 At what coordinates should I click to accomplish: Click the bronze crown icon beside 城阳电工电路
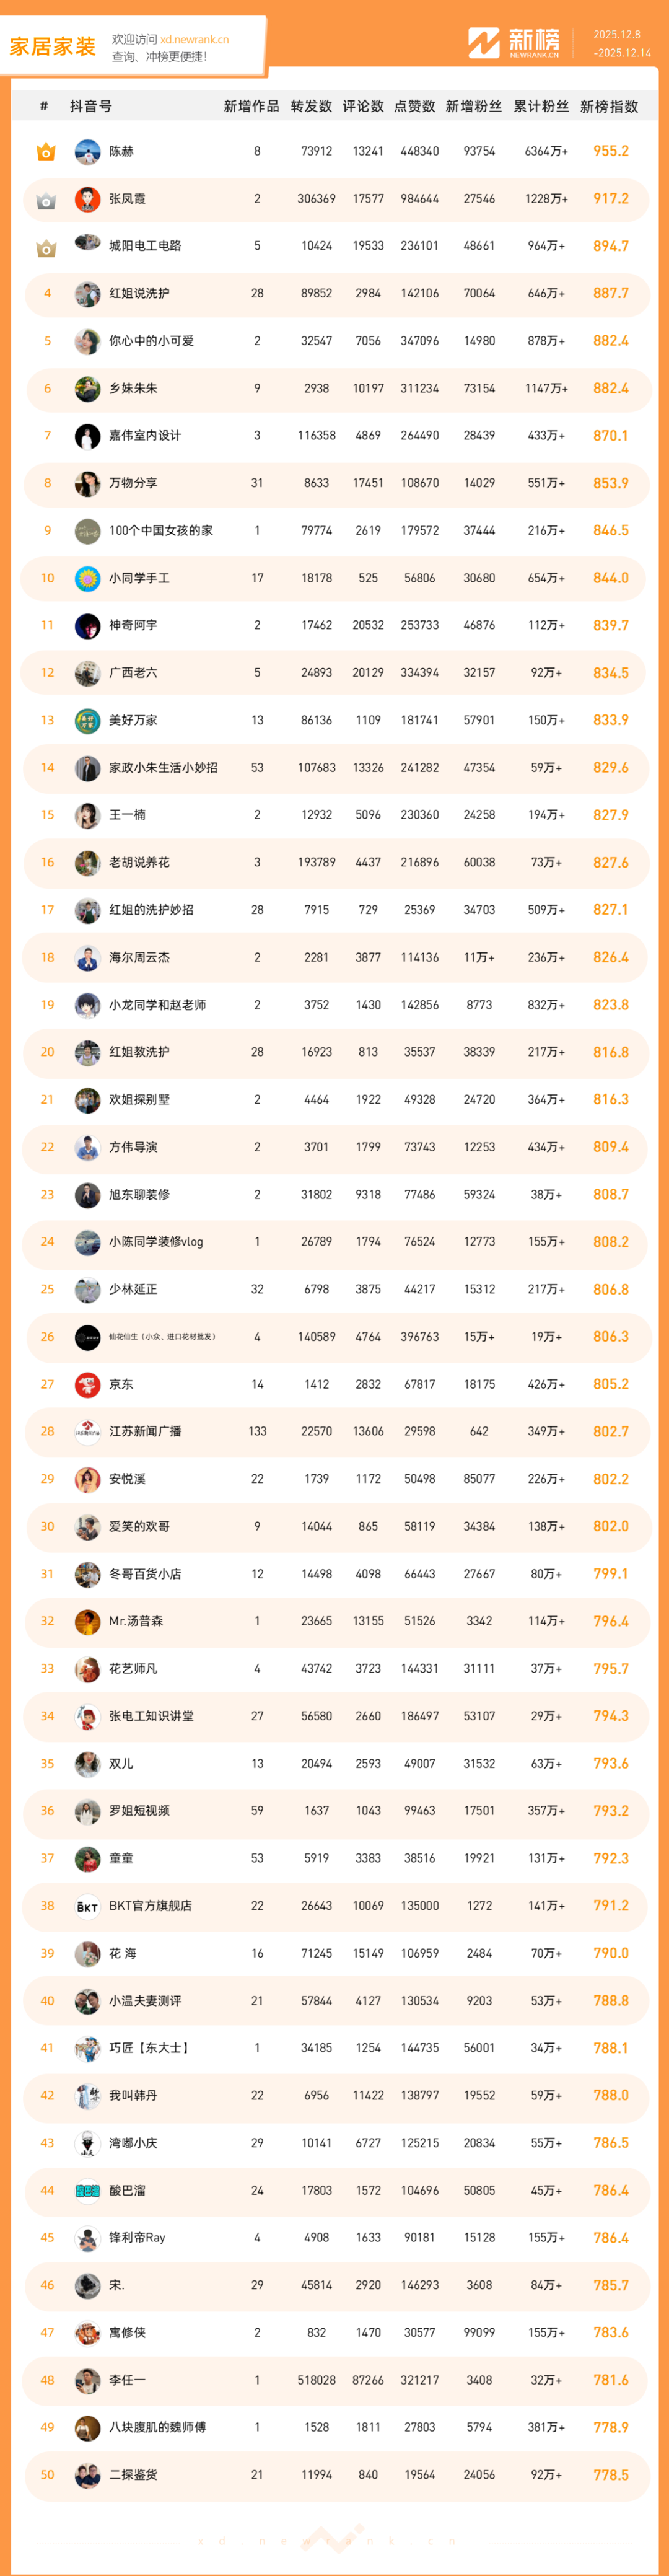tap(46, 247)
